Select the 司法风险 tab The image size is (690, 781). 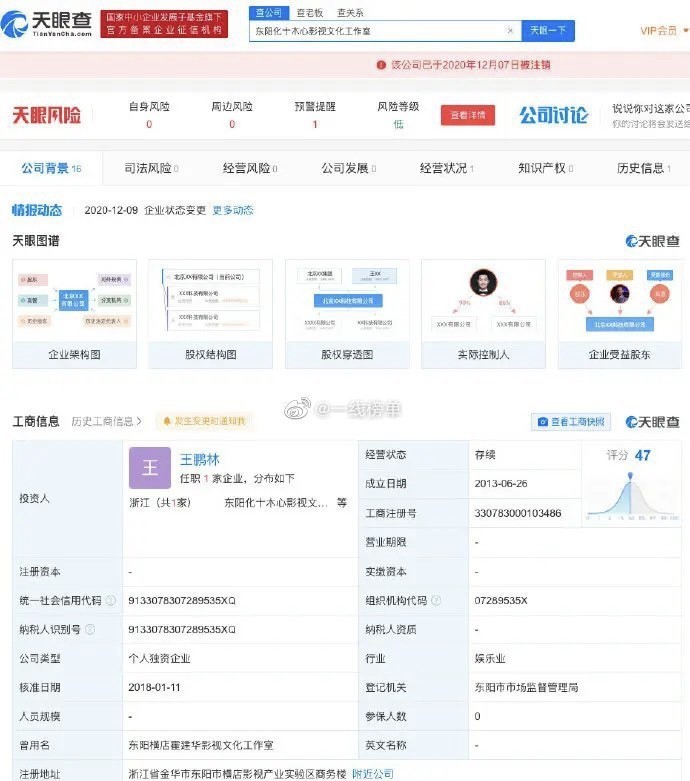151,168
